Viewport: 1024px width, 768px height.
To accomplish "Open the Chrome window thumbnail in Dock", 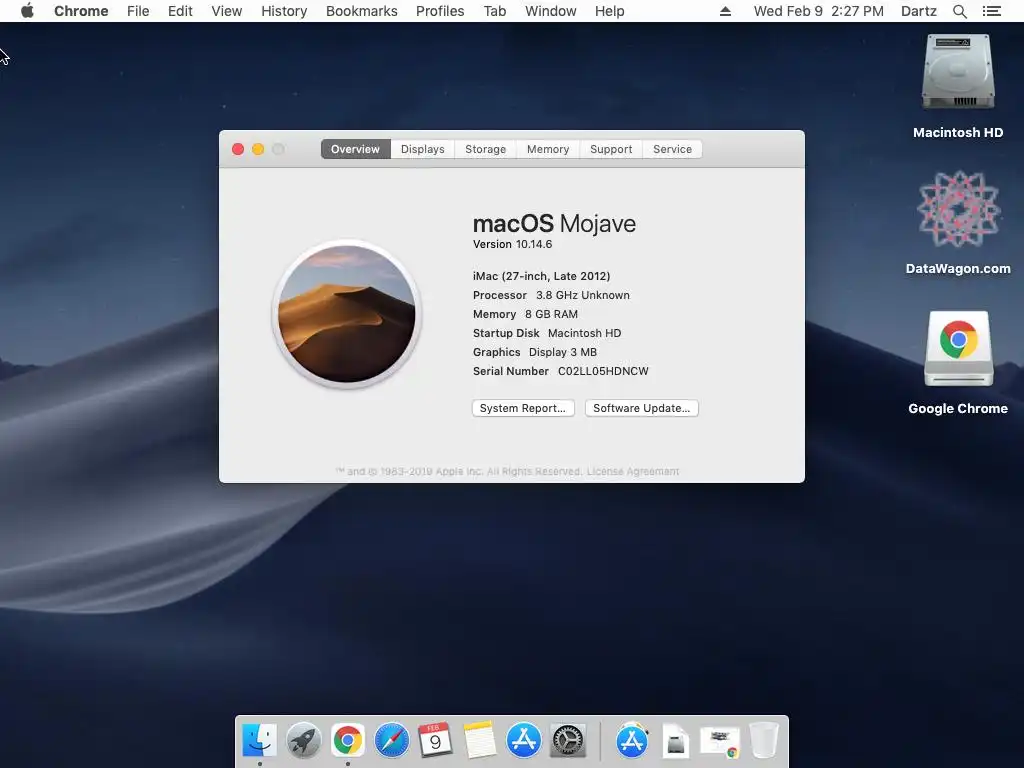I will (x=720, y=743).
